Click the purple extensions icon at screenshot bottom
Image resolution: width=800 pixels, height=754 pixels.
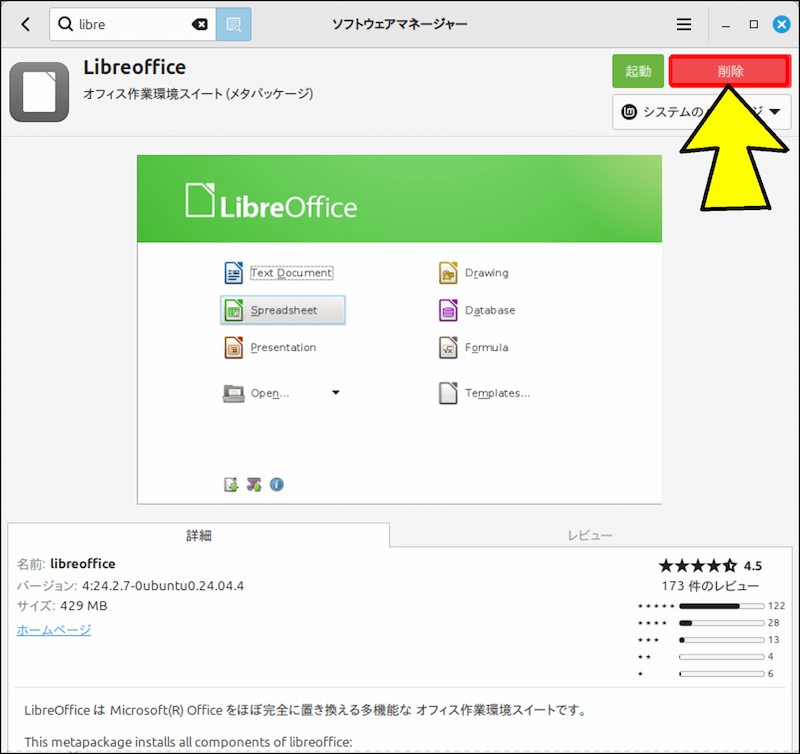pos(252,484)
